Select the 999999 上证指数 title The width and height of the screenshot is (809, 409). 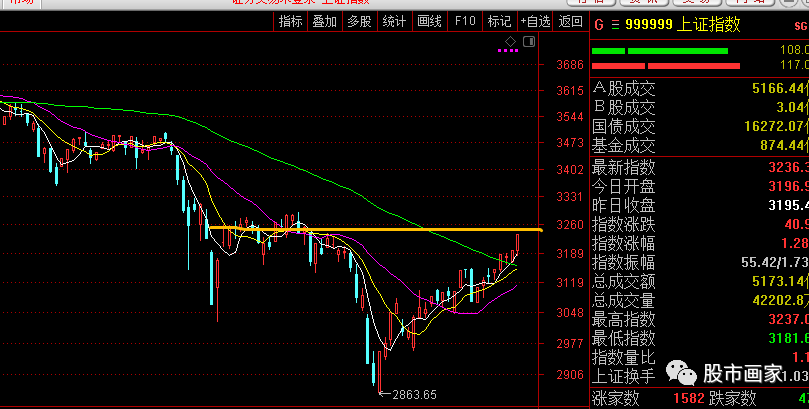683,24
